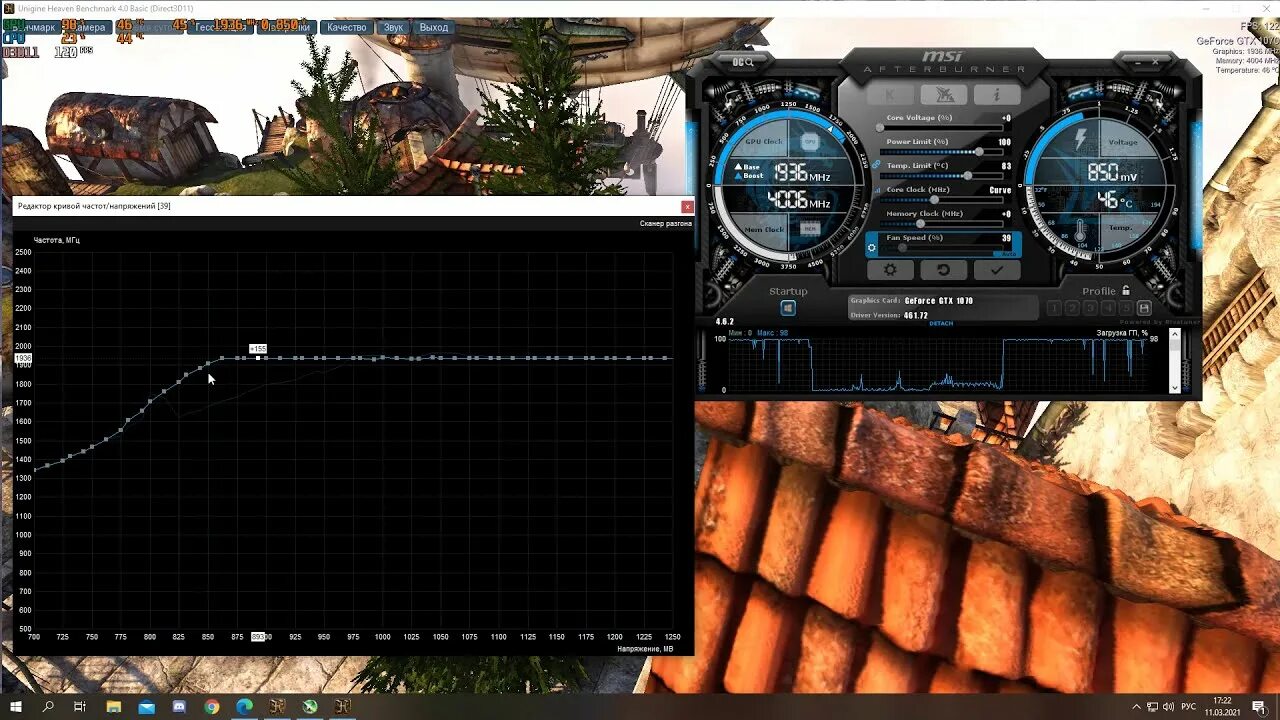Open the Windows Start menu

tap(16, 707)
